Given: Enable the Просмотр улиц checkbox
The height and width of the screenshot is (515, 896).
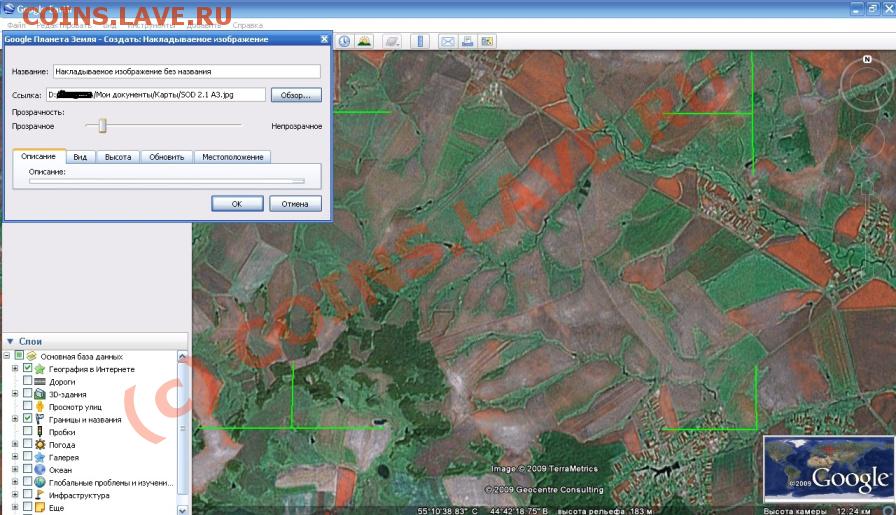Looking at the screenshot, I should tap(27, 406).
